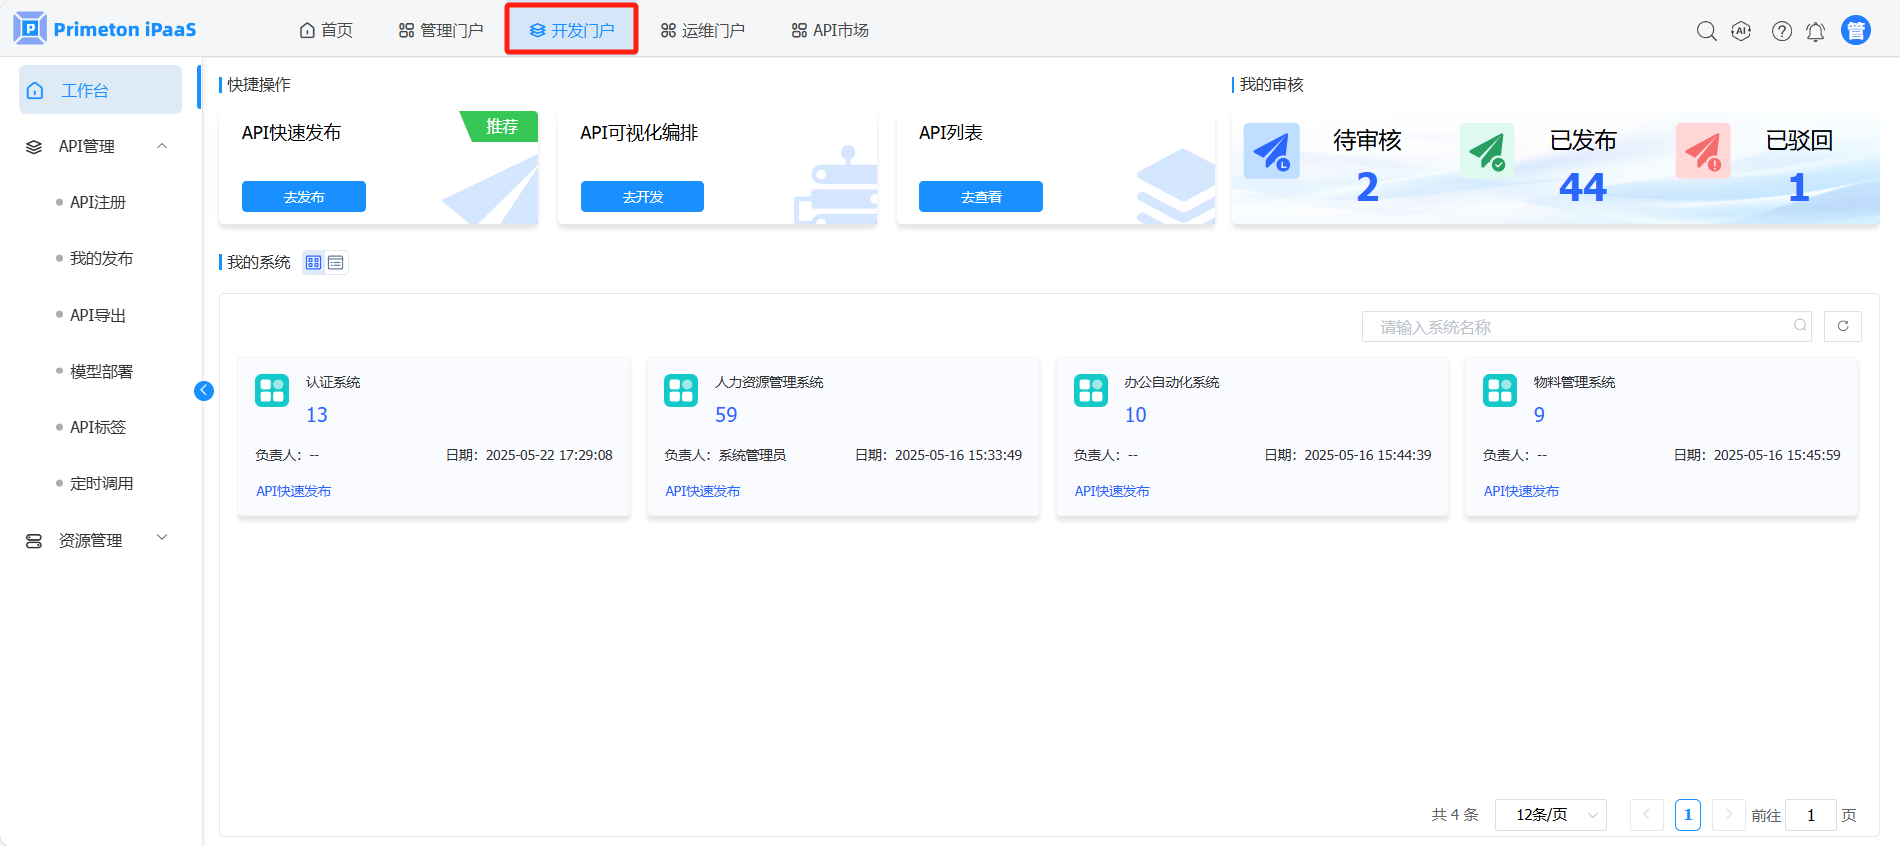Switch my systems to card view
The image size is (1900, 846).
(x=314, y=263)
